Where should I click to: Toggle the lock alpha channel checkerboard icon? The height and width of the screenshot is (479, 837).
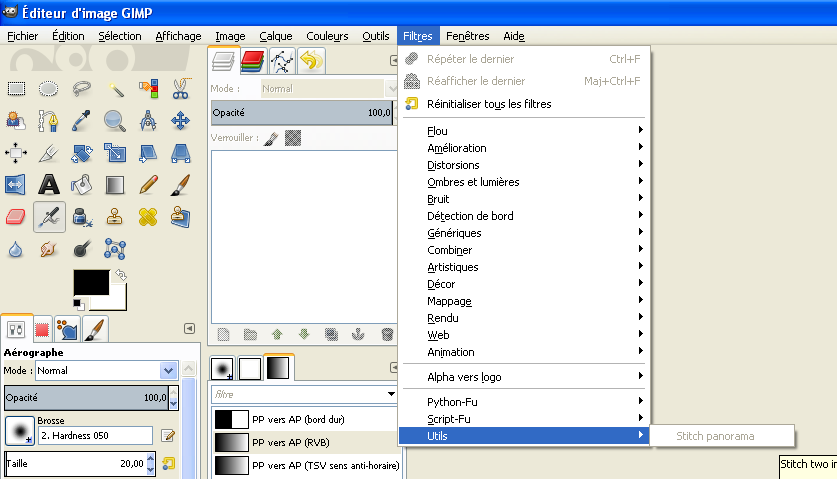(x=293, y=138)
